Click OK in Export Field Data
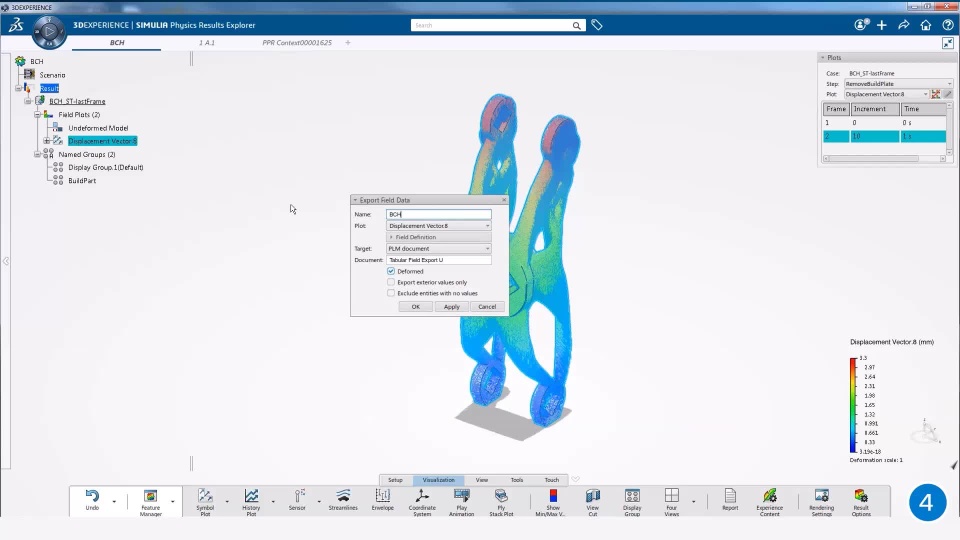The height and width of the screenshot is (540, 960). pos(416,307)
